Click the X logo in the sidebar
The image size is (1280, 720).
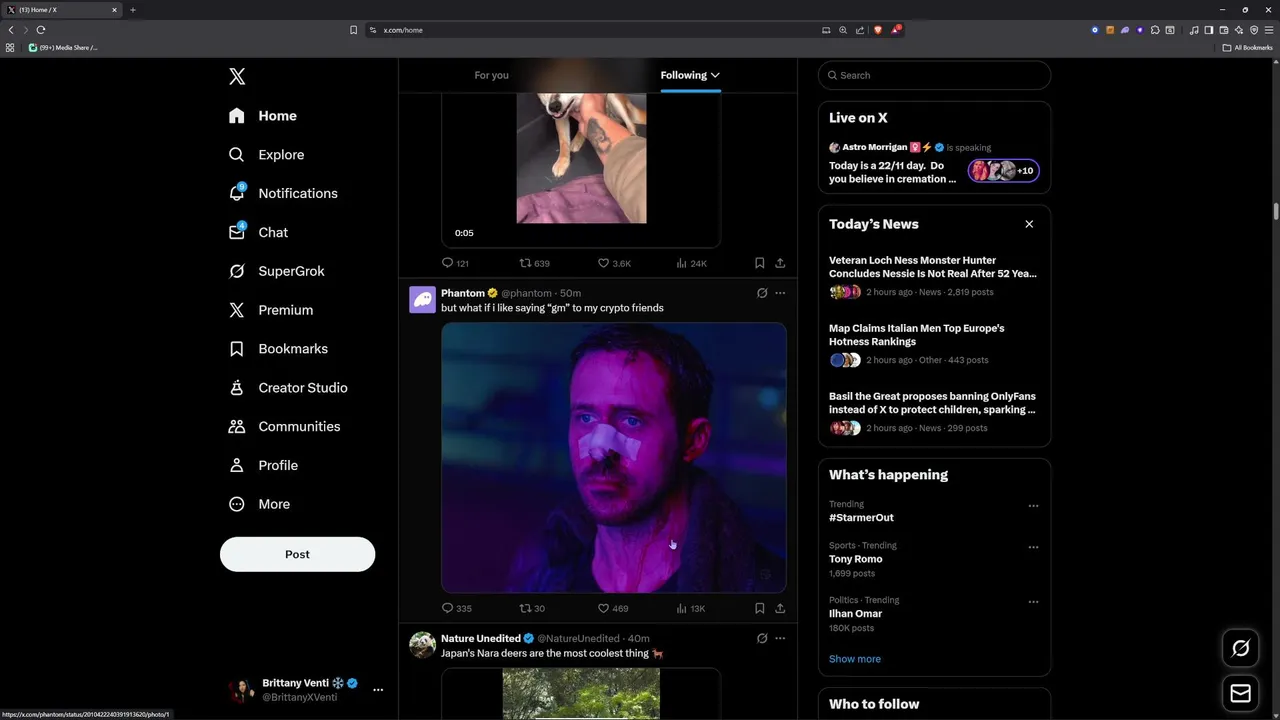pyautogui.click(x=237, y=76)
